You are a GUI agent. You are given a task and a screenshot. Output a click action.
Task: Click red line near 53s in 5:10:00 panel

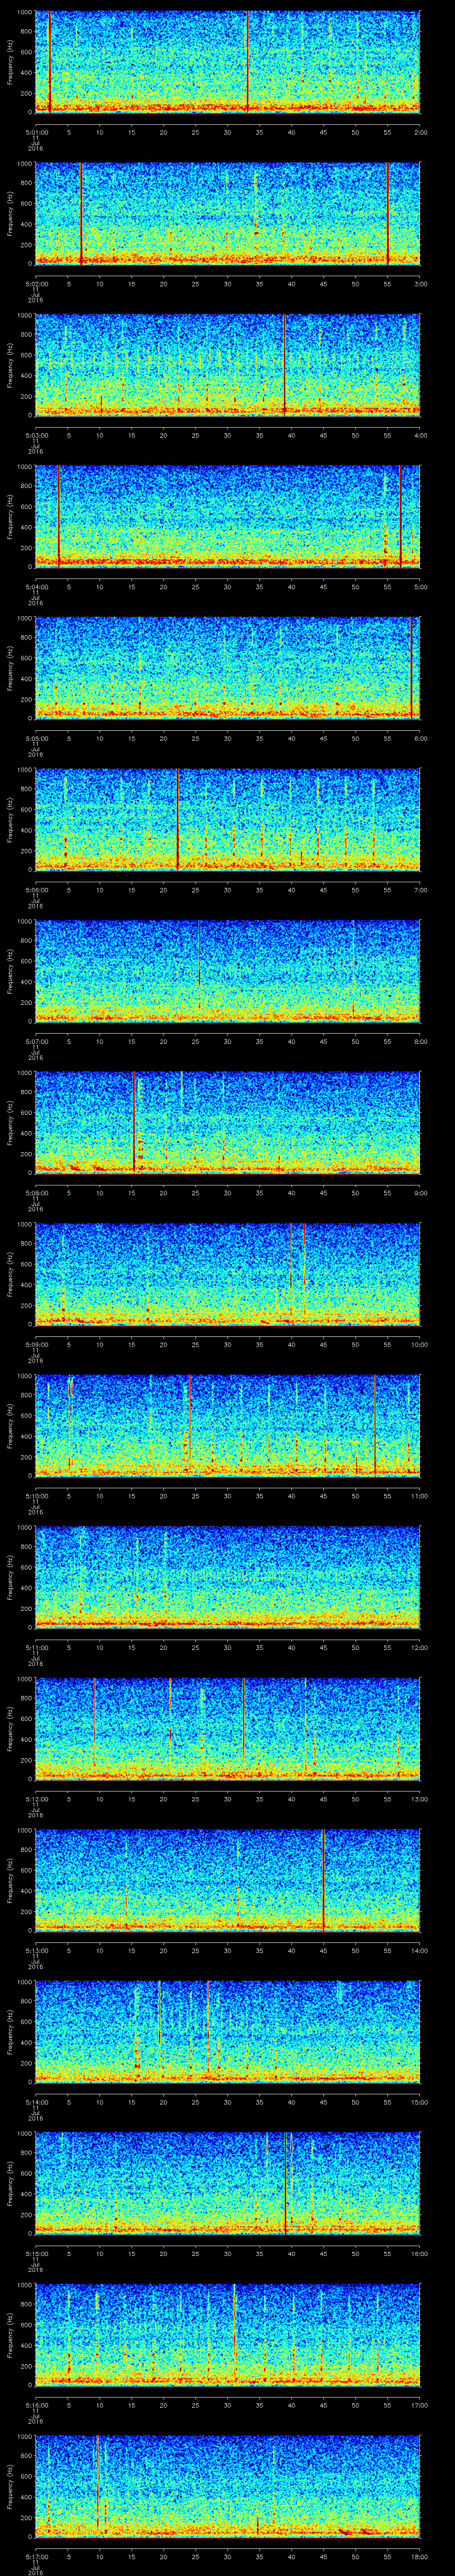click(374, 1426)
